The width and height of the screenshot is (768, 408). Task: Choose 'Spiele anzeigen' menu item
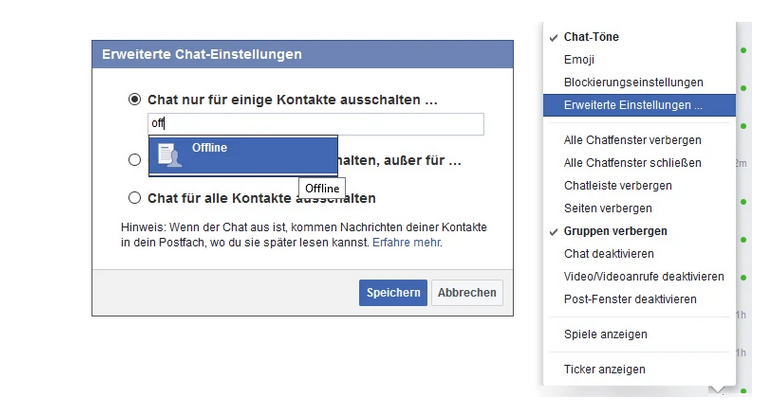(639, 335)
